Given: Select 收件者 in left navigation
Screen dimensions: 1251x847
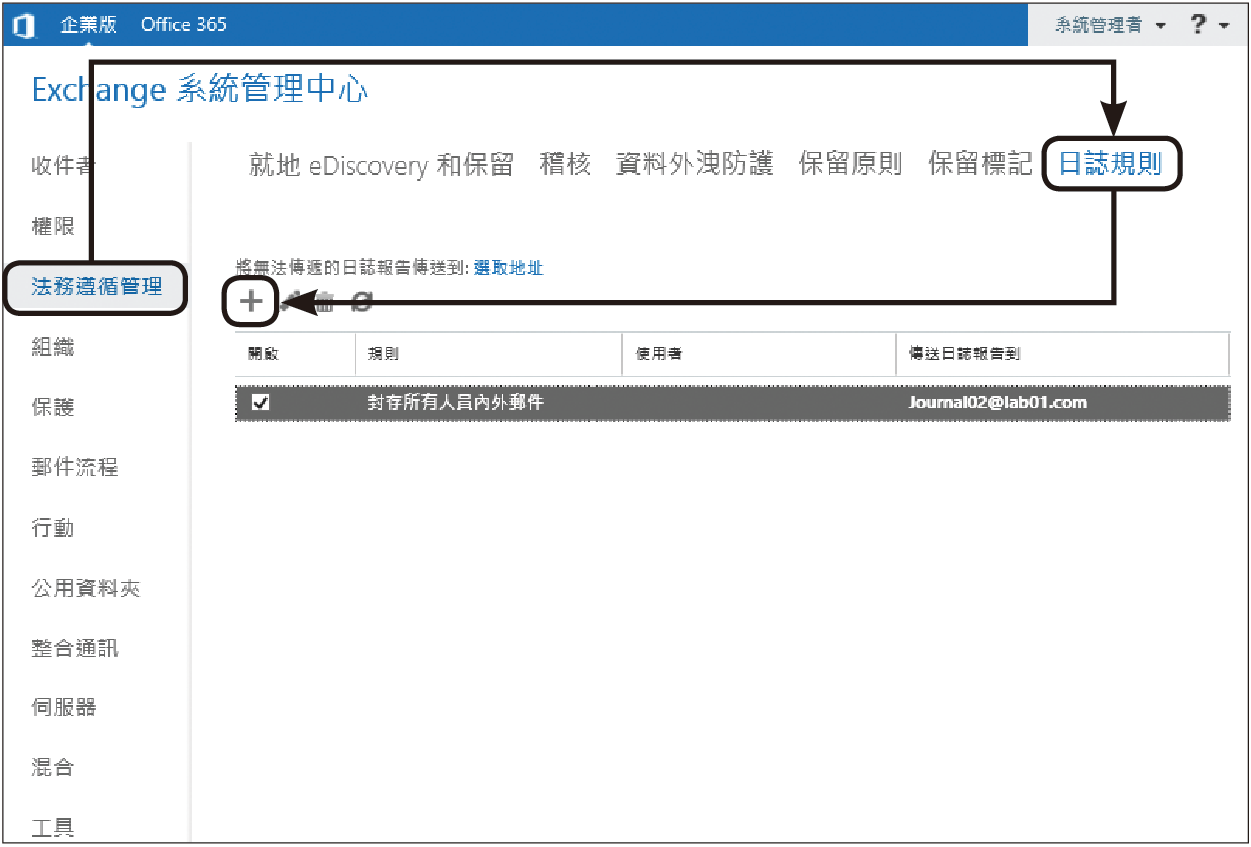Looking at the screenshot, I should (64, 166).
